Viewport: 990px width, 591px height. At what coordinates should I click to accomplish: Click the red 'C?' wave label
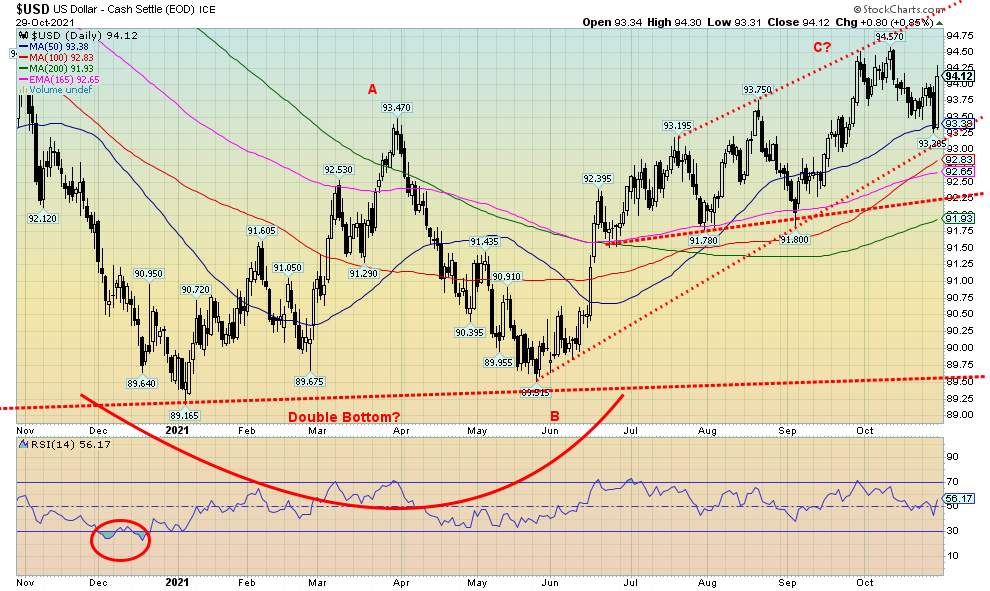(x=823, y=48)
